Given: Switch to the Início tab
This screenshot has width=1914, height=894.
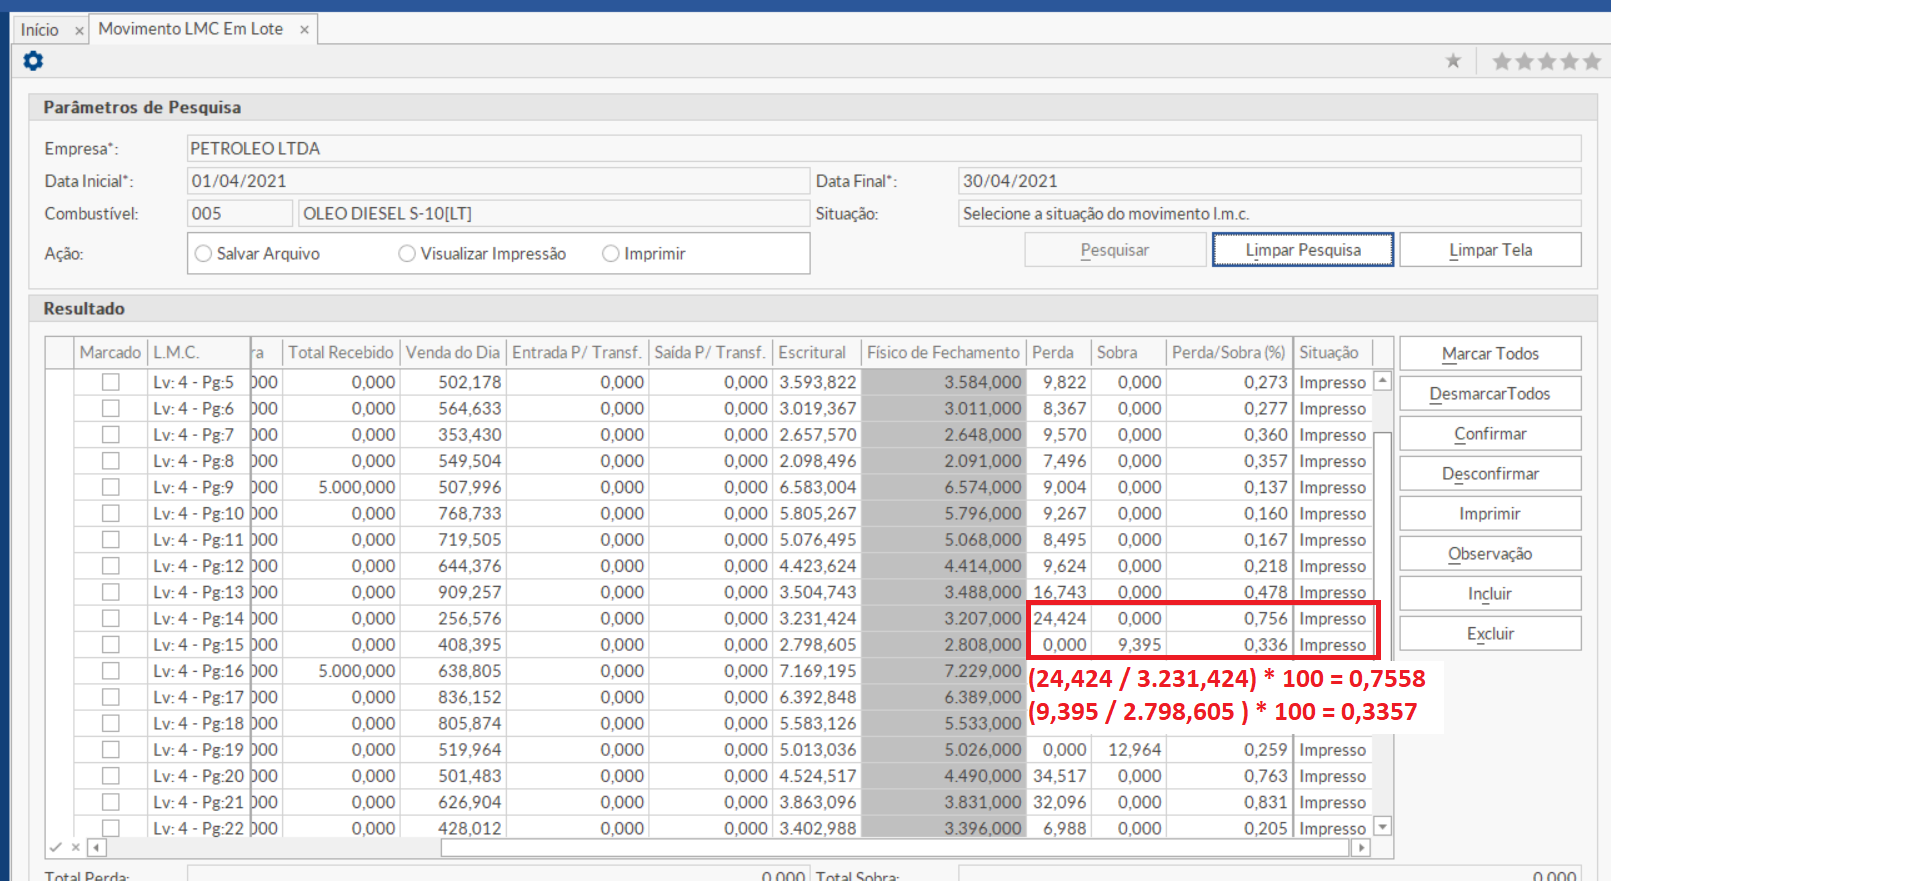Looking at the screenshot, I should click(40, 30).
